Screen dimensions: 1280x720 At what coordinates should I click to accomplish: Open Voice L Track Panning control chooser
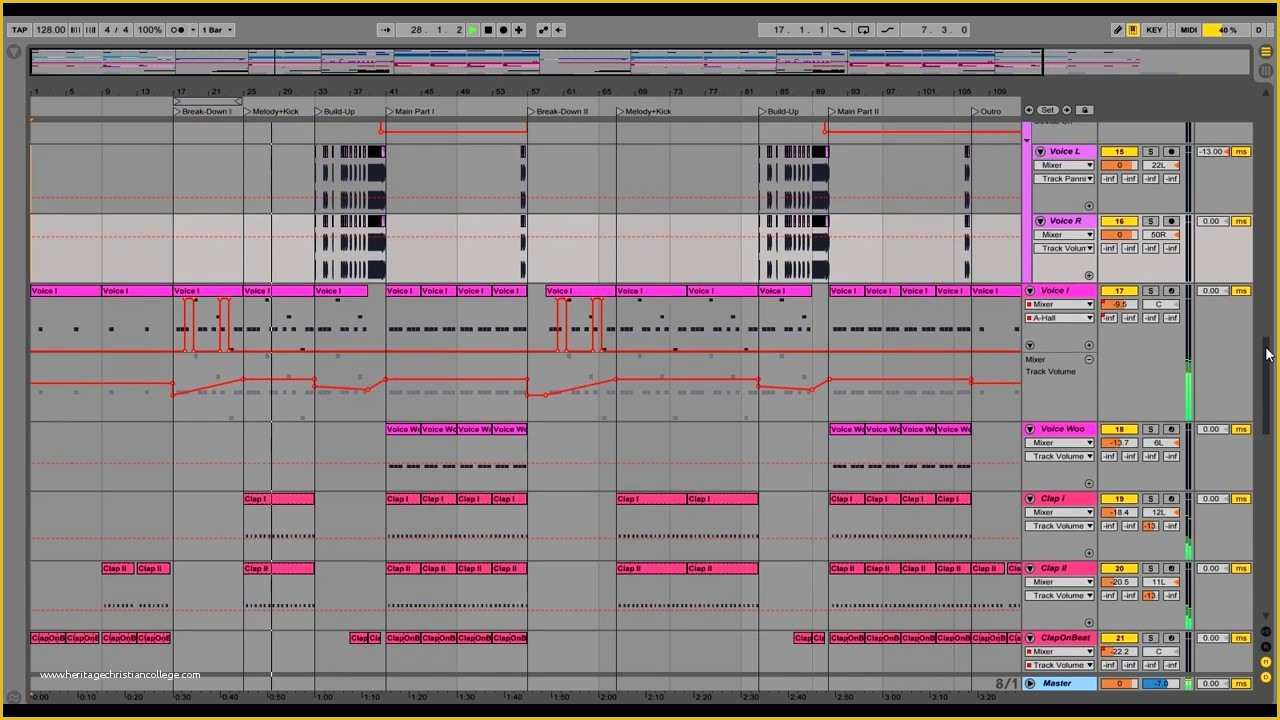pyautogui.click(x=1063, y=179)
